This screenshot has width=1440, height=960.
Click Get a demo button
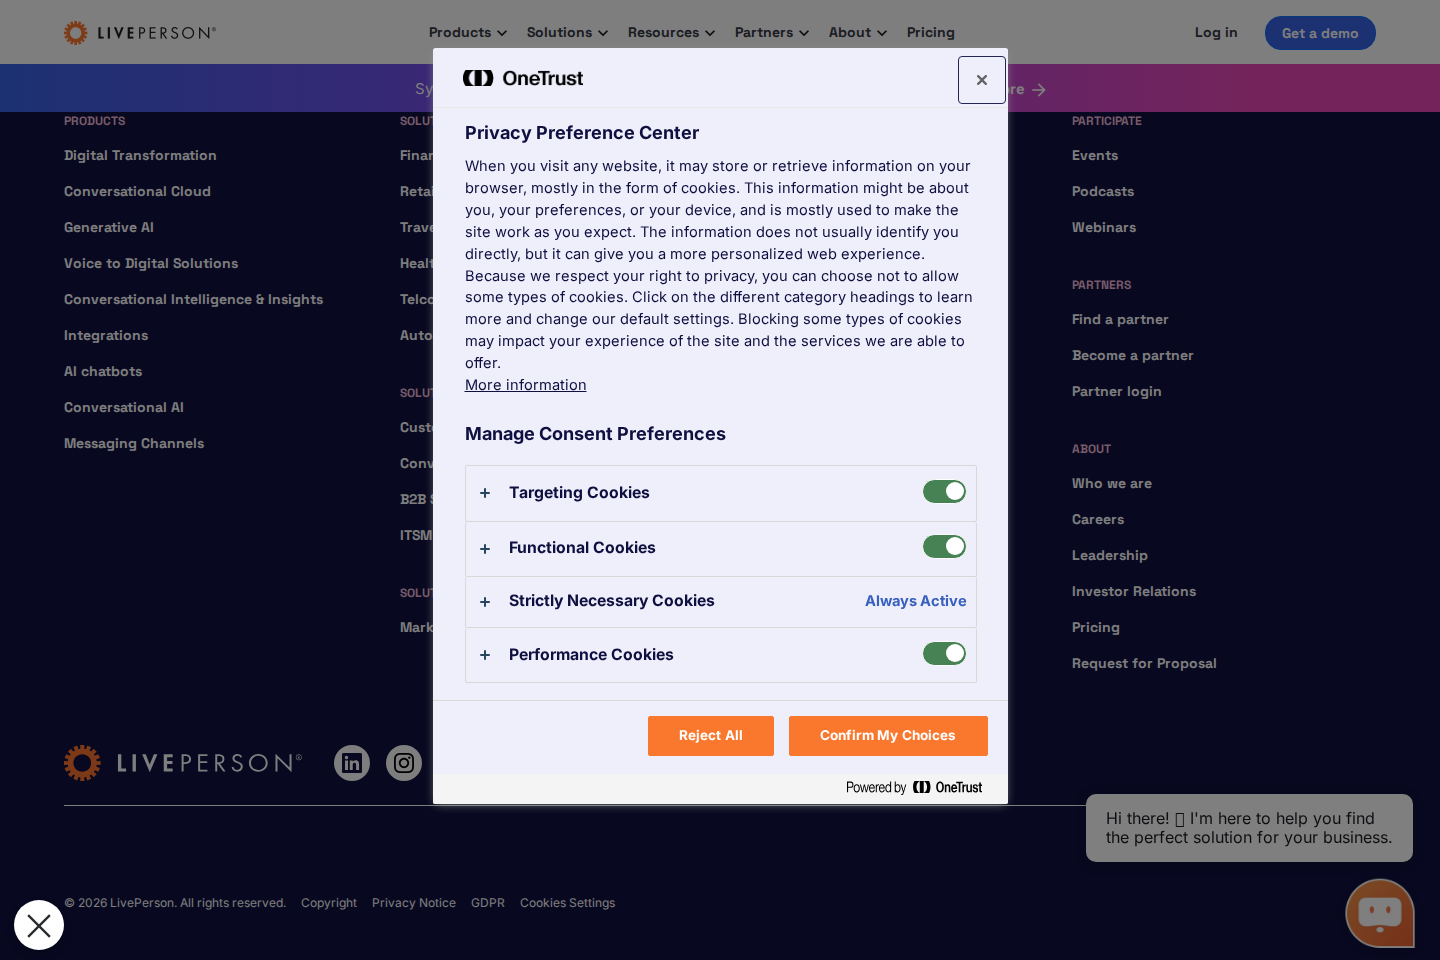pyautogui.click(x=1320, y=33)
